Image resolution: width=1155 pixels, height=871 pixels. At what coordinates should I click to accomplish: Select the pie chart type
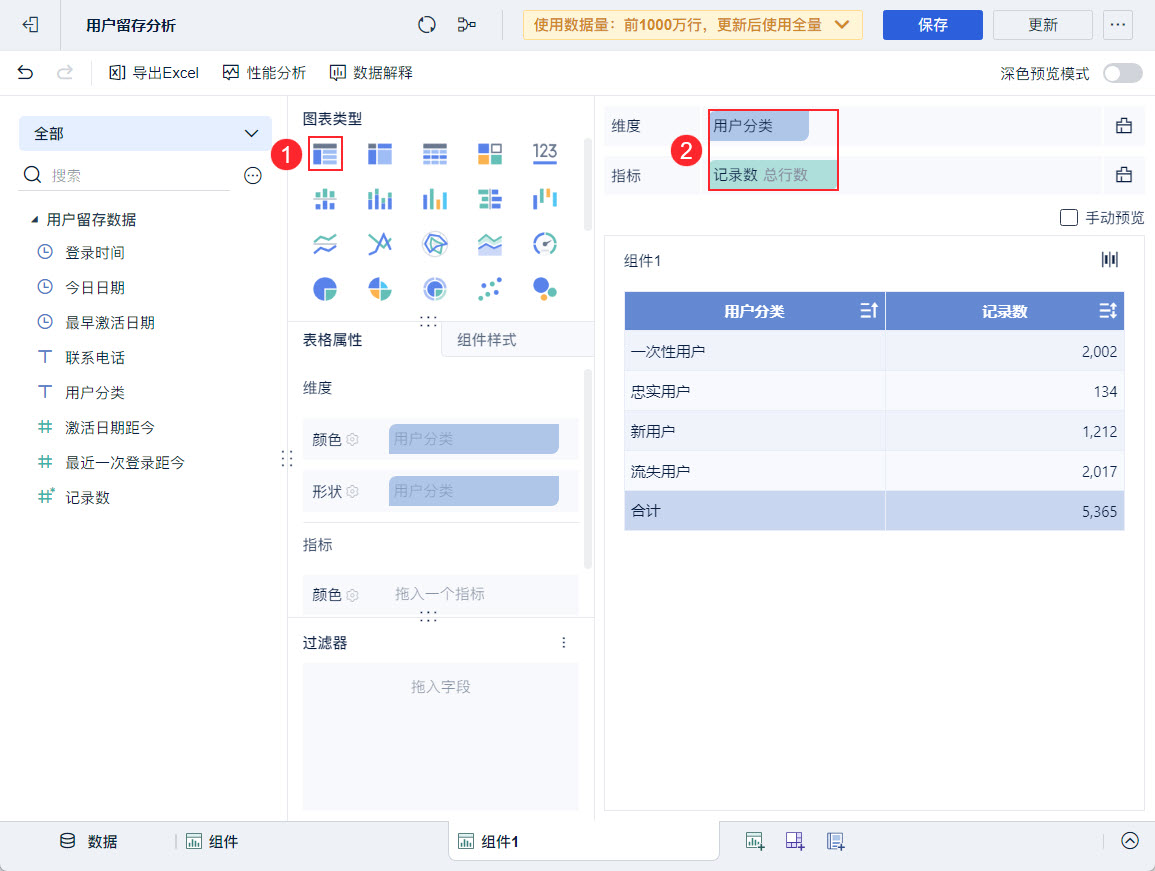[325, 289]
